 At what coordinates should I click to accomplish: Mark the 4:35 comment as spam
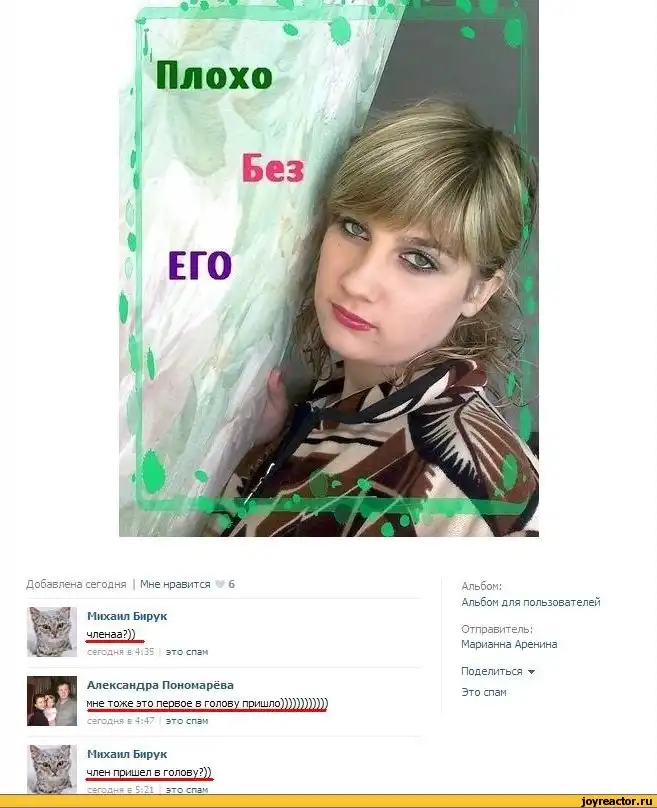point(187,652)
